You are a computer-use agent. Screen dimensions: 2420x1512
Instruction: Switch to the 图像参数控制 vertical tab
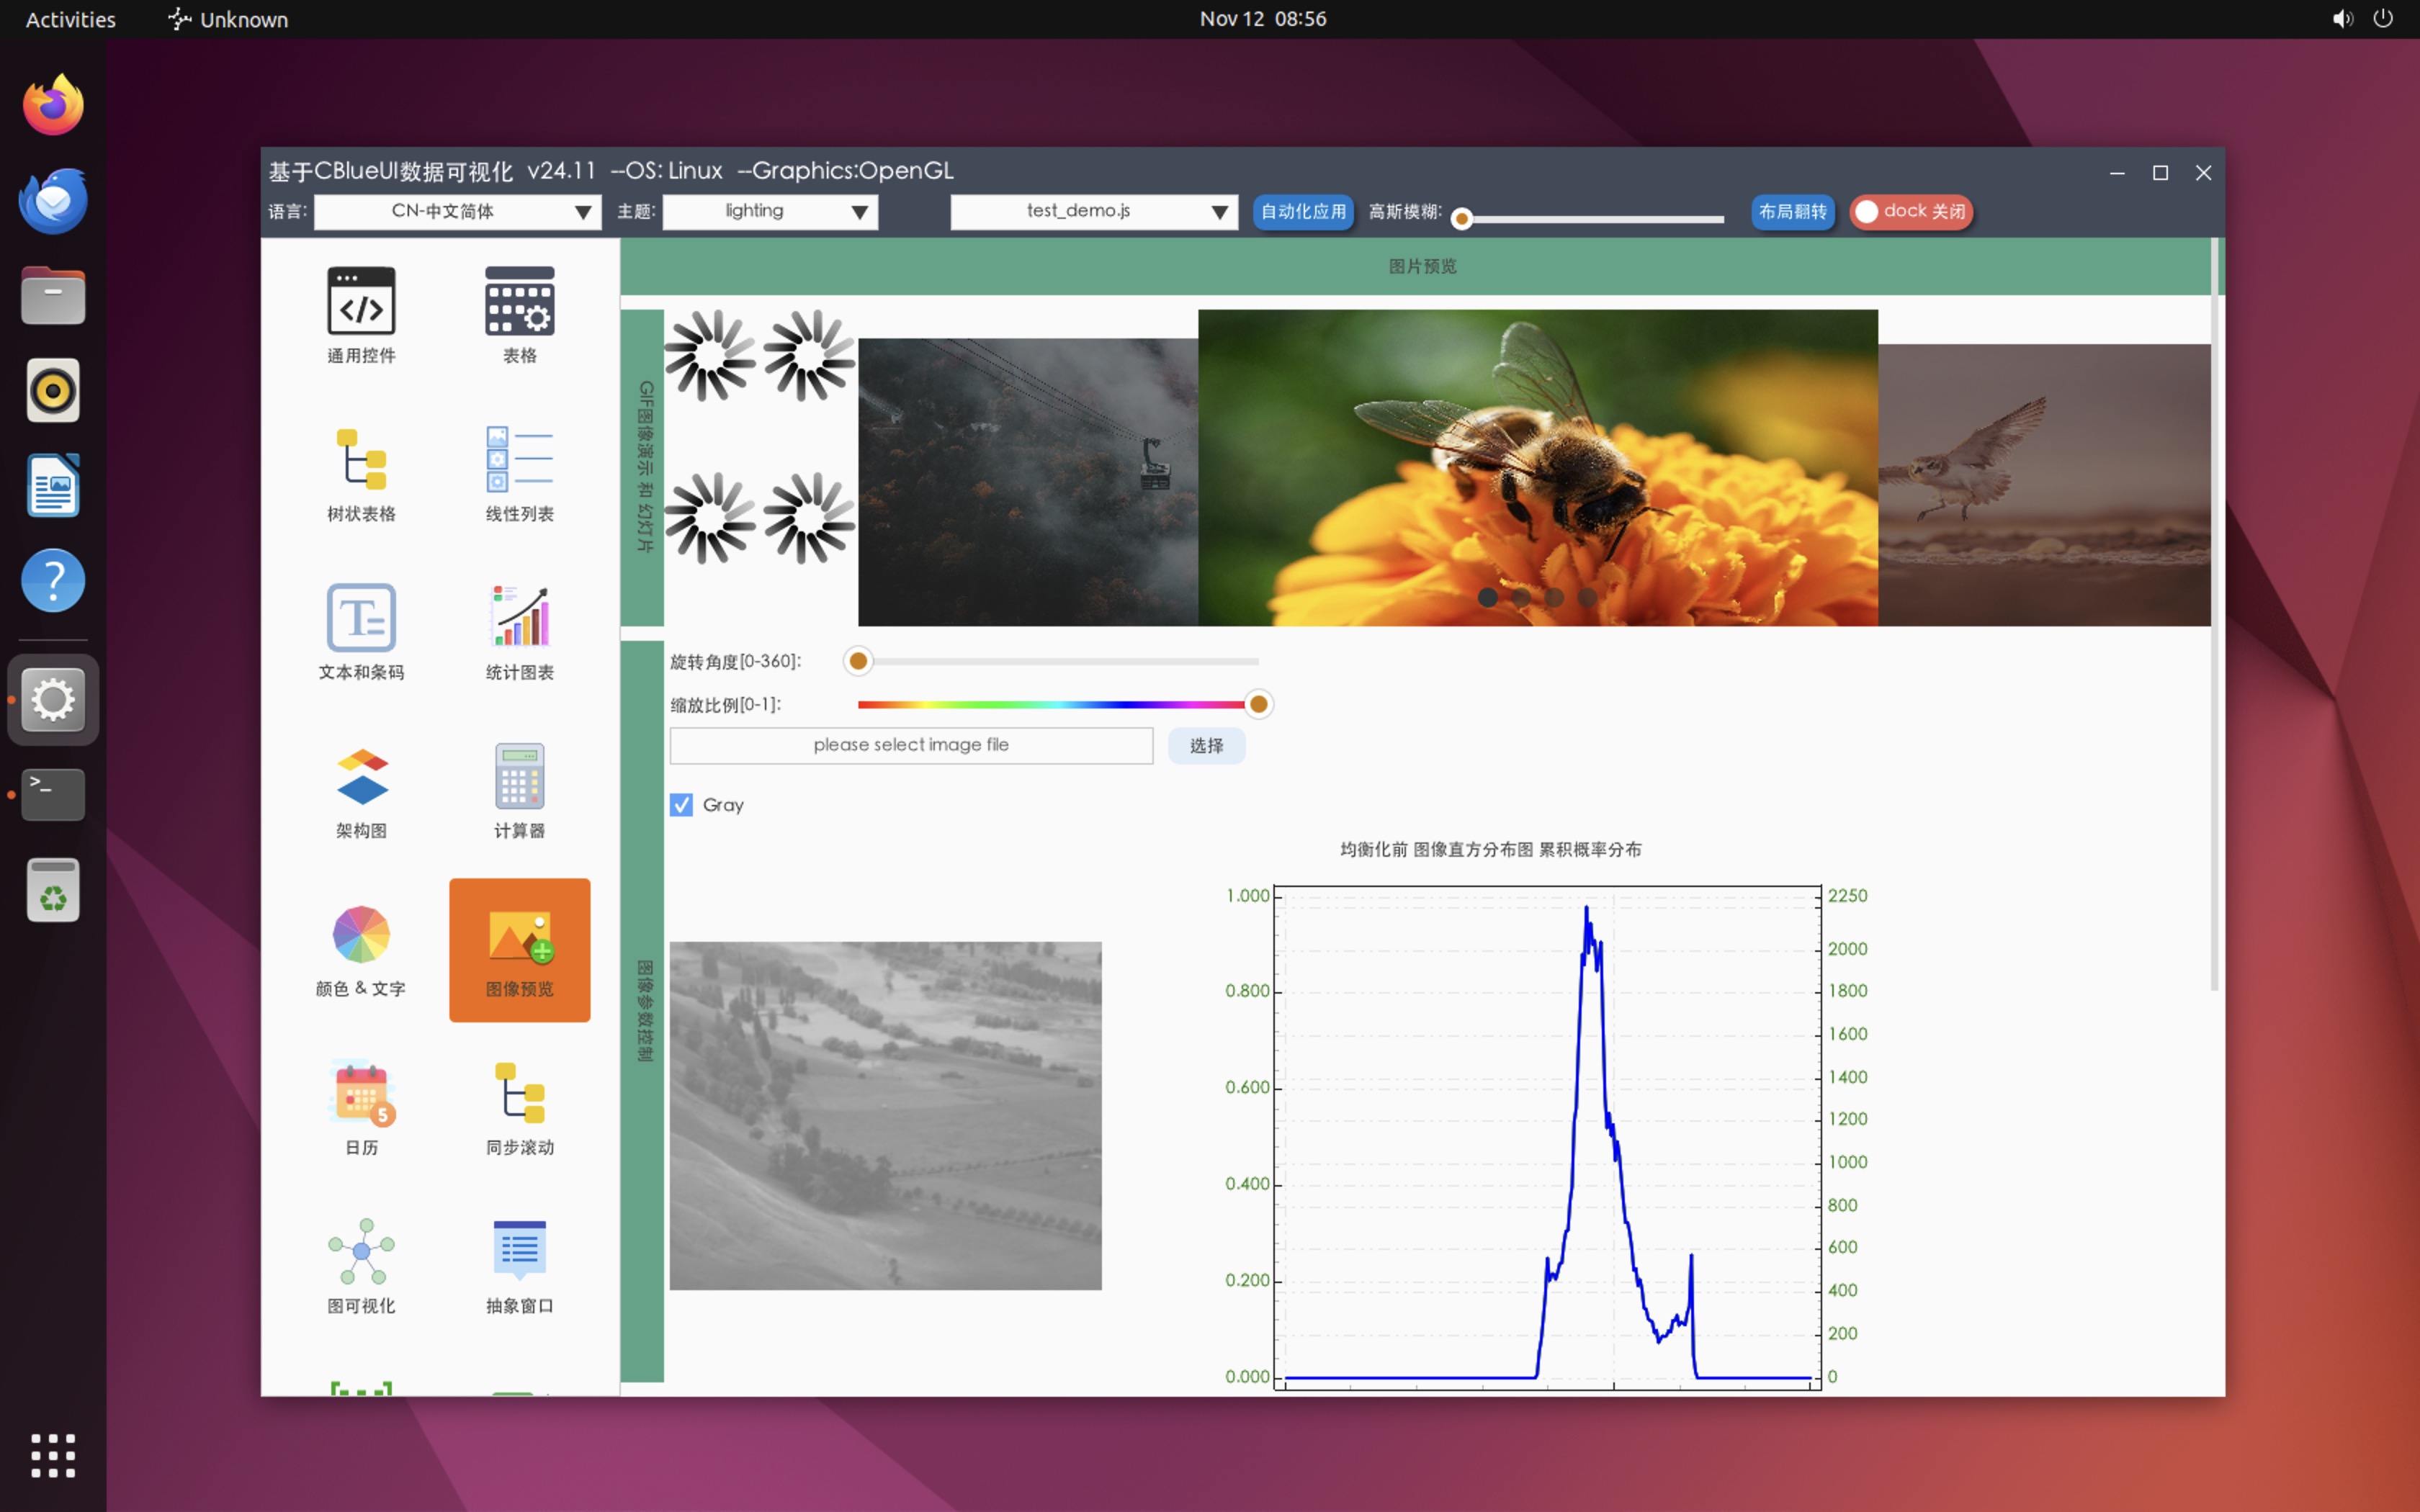pyautogui.click(x=643, y=1011)
